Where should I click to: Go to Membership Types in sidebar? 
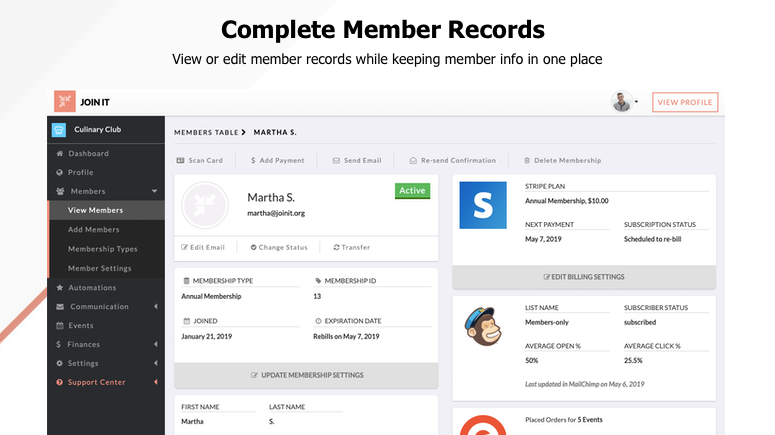coord(102,249)
